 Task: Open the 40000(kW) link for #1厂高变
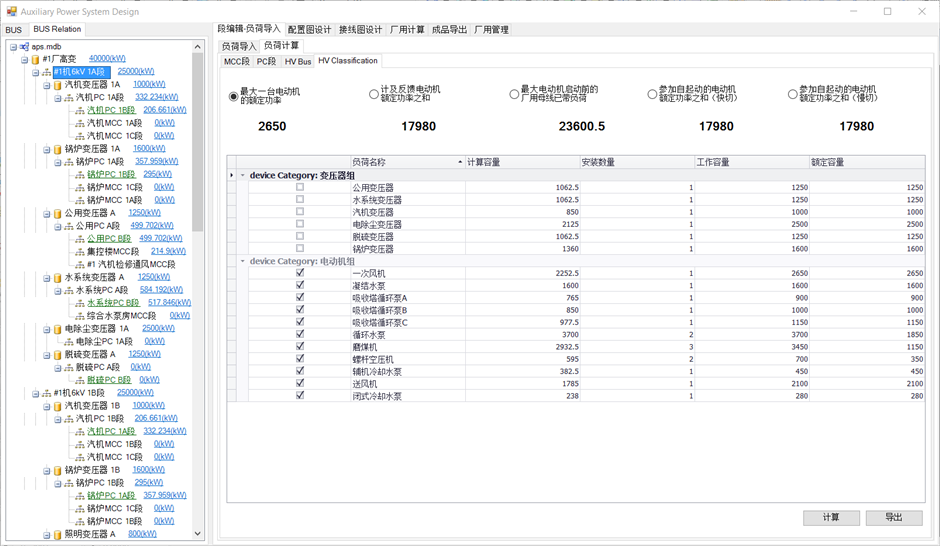(107, 59)
